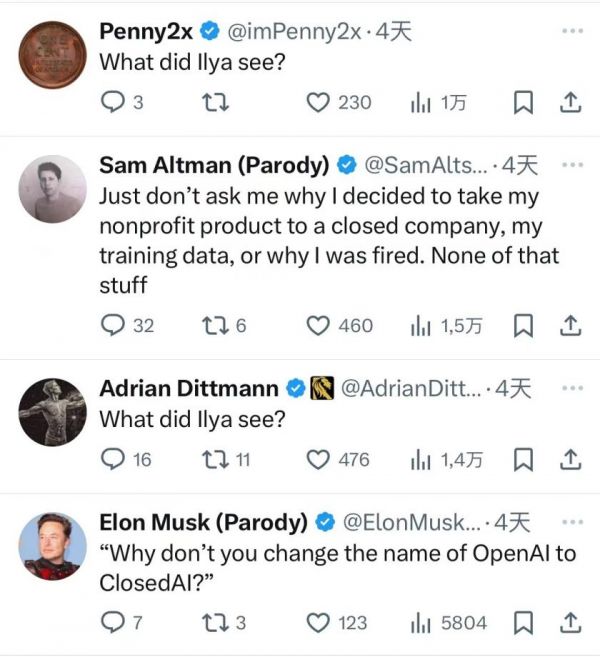Open more options on Sam Altman tweet
Viewport: 600px width, 657px height.
pos(571,163)
